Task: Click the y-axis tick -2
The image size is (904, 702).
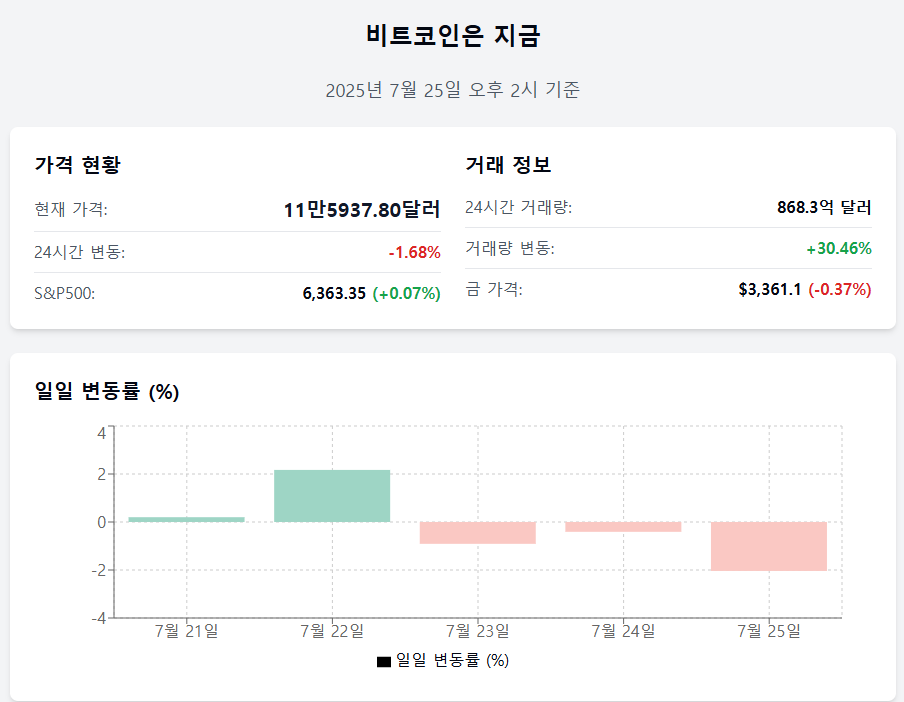Action: 99,571
